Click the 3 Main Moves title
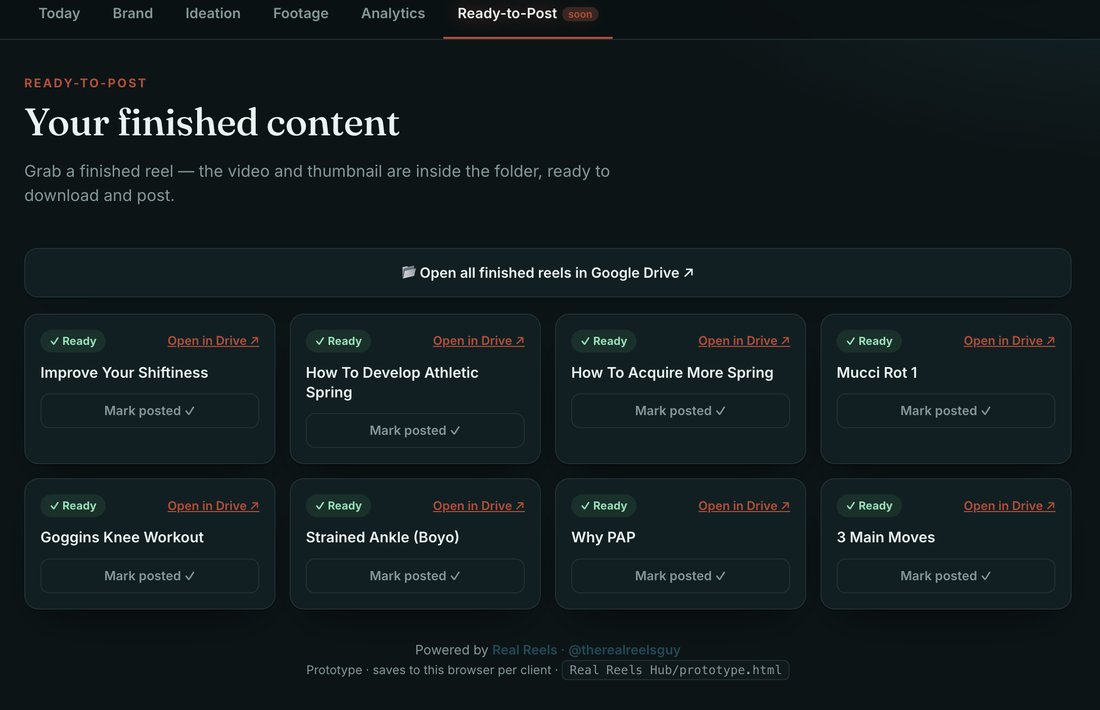The height and width of the screenshot is (710, 1100). [886, 537]
